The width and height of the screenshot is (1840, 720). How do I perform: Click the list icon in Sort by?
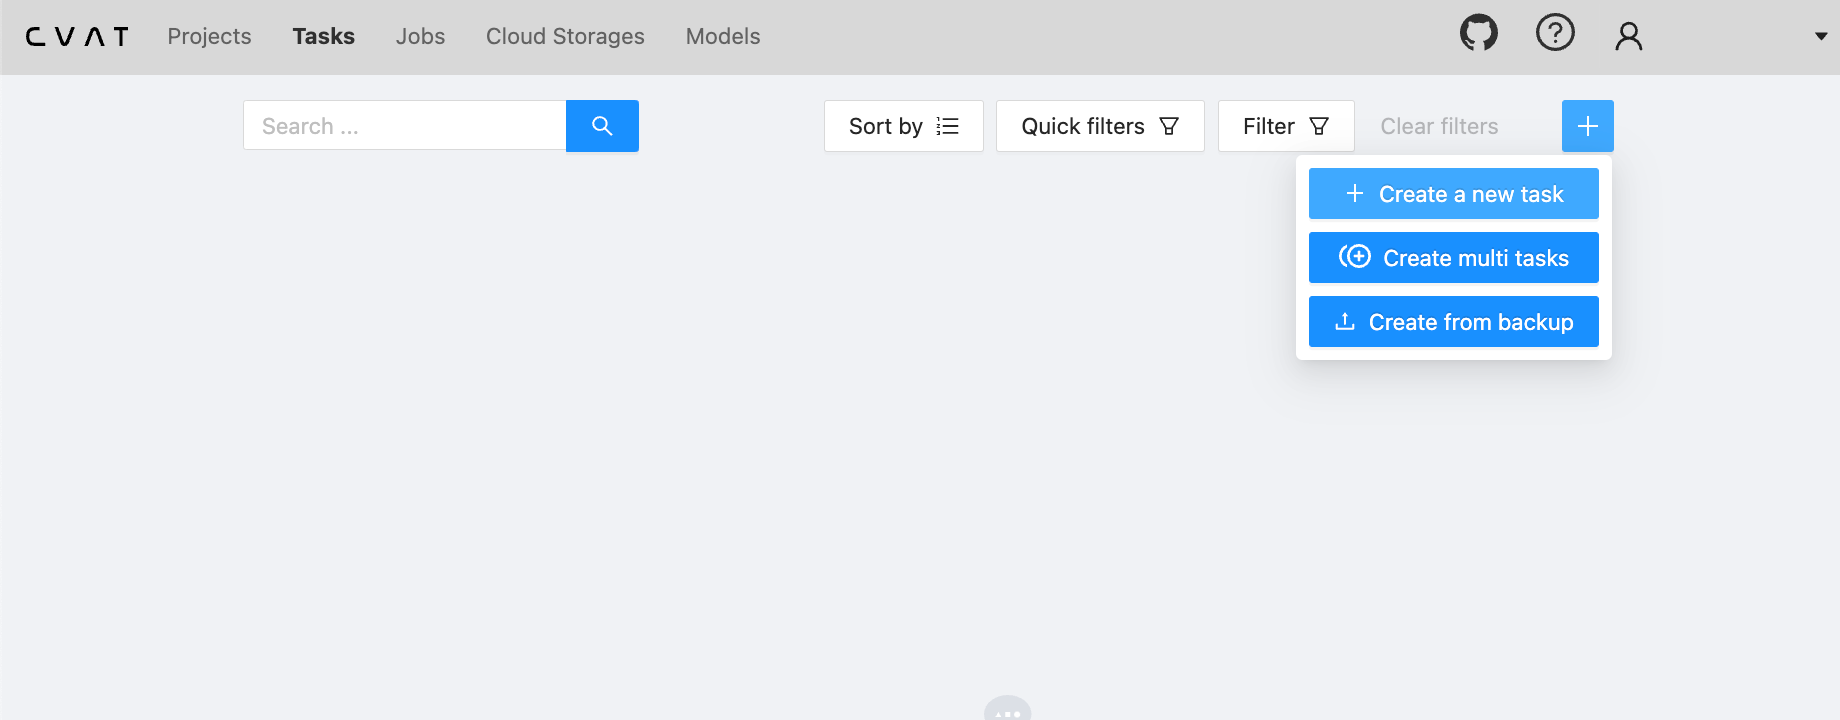[947, 126]
